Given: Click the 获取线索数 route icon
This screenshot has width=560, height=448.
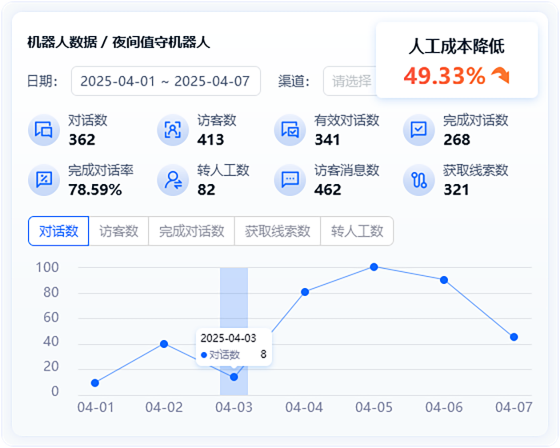Looking at the screenshot, I should point(419,180).
